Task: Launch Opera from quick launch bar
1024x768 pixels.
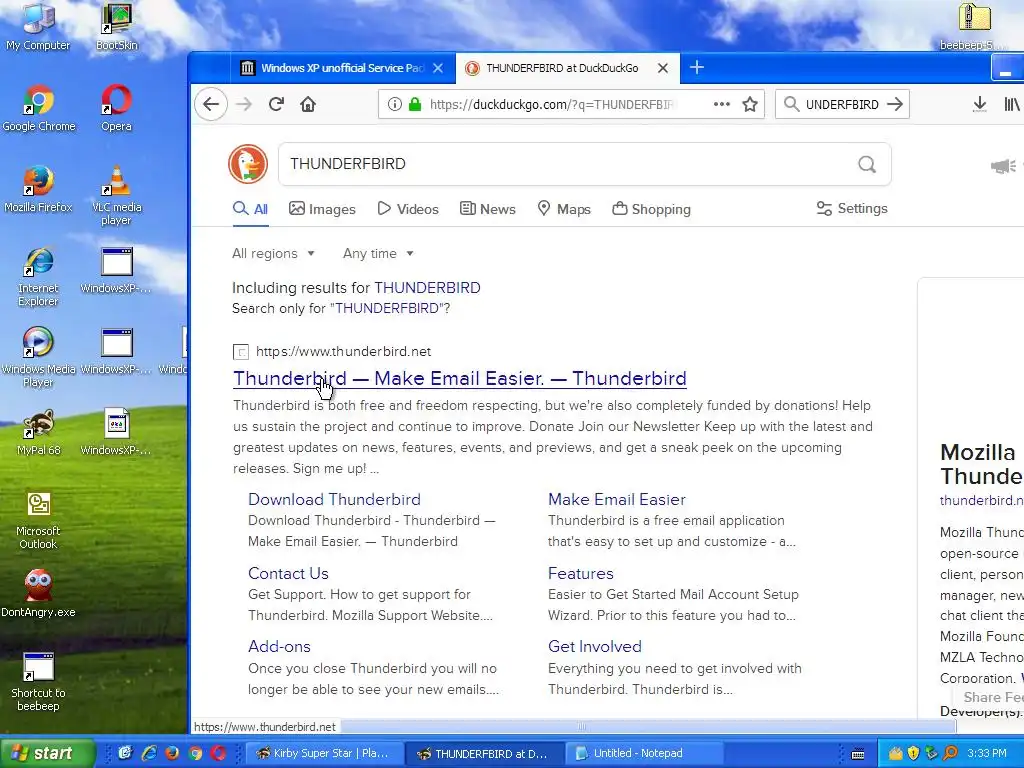Action: pyautogui.click(x=218, y=753)
